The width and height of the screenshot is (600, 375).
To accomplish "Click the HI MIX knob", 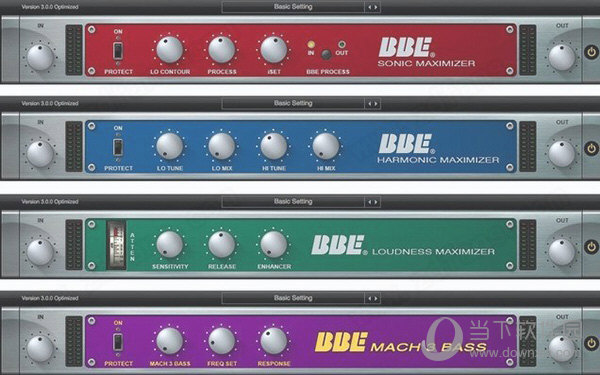I will coord(326,146).
